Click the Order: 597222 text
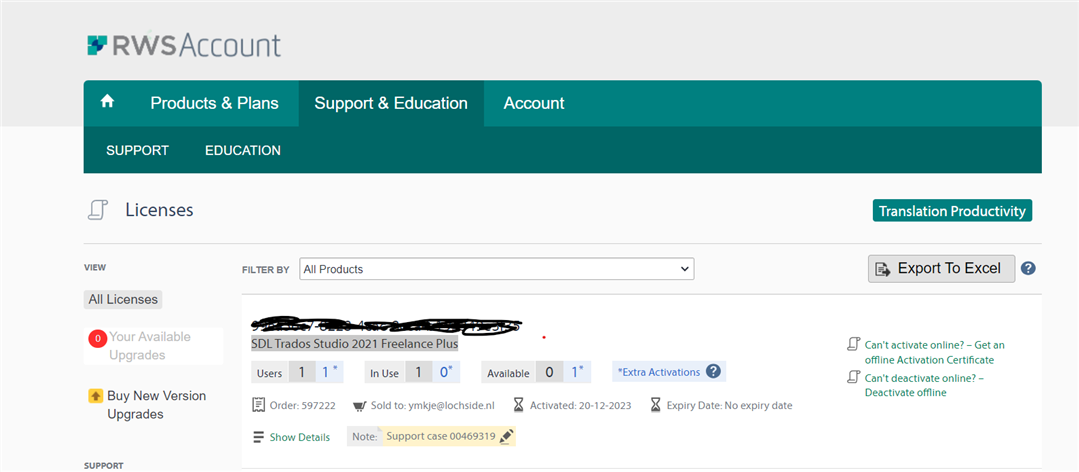Image resolution: width=1079 pixels, height=472 pixels. coord(303,405)
